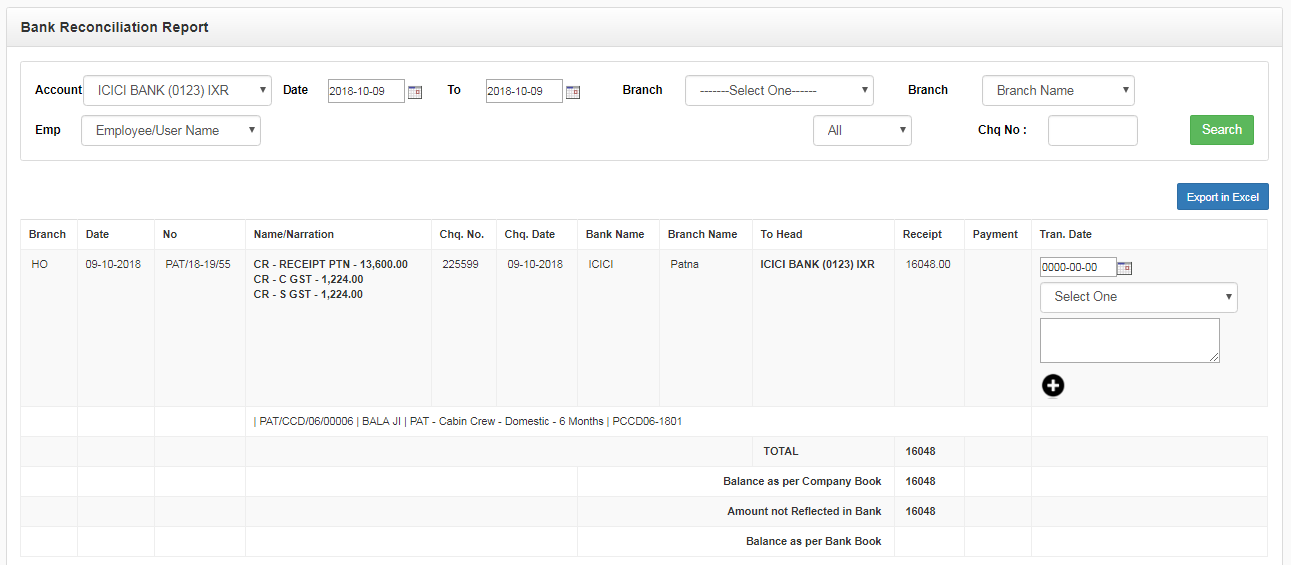
Task: Click voucher number PAT/18-19/55
Action: coord(198,264)
